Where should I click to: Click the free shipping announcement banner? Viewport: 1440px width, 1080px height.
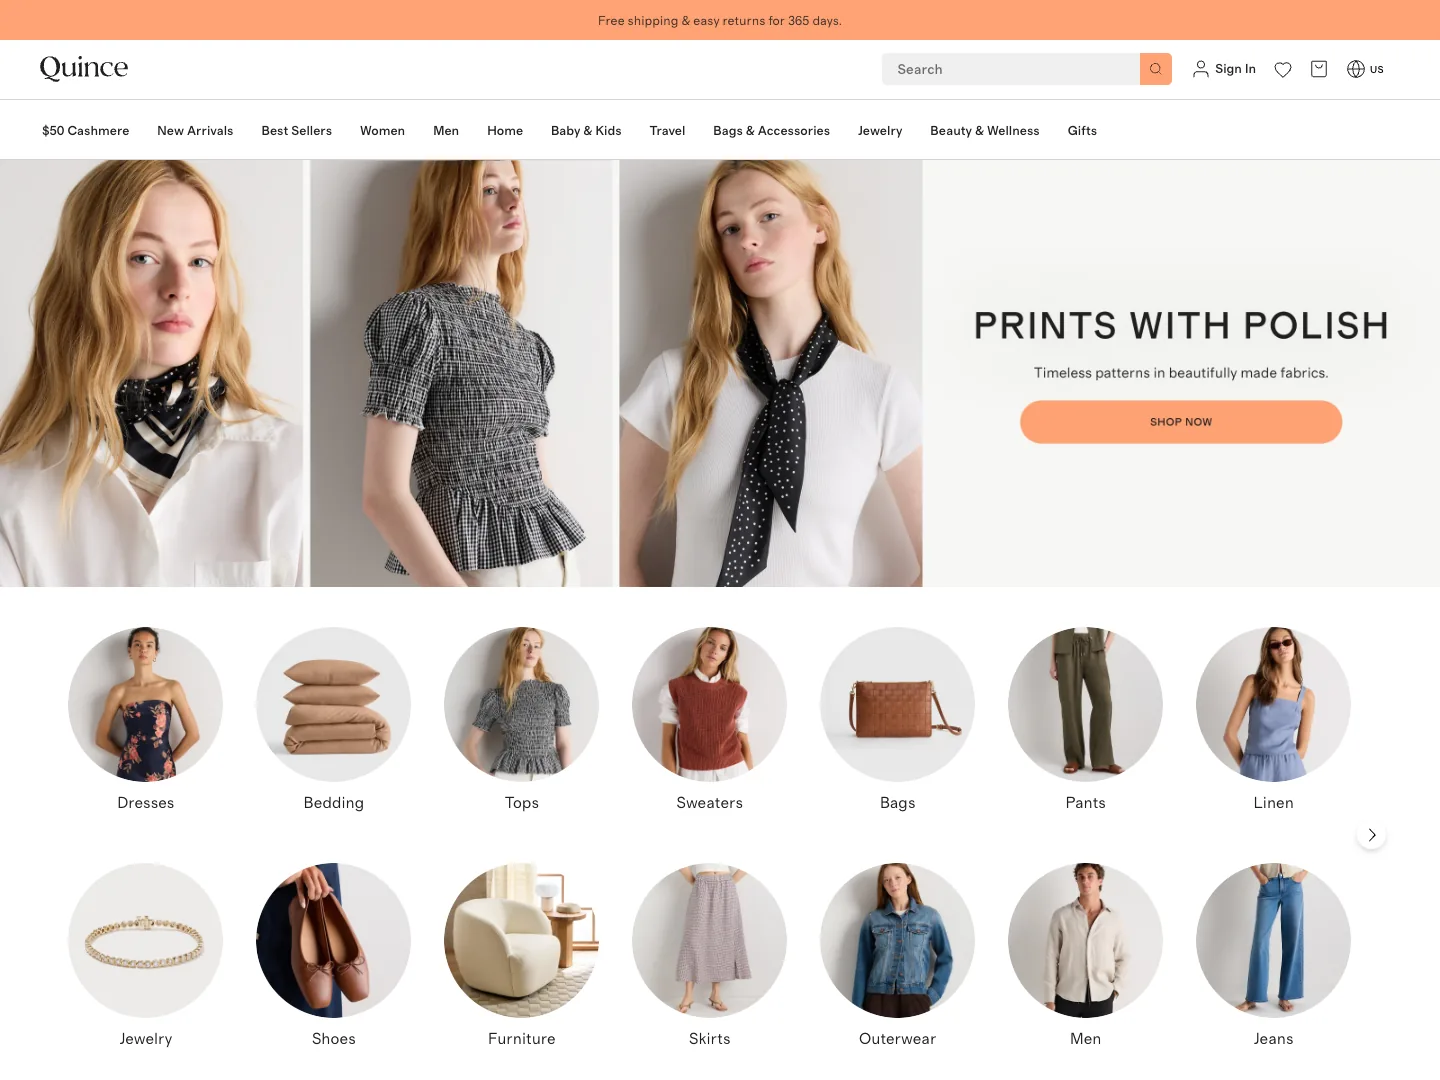coord(720,20)
